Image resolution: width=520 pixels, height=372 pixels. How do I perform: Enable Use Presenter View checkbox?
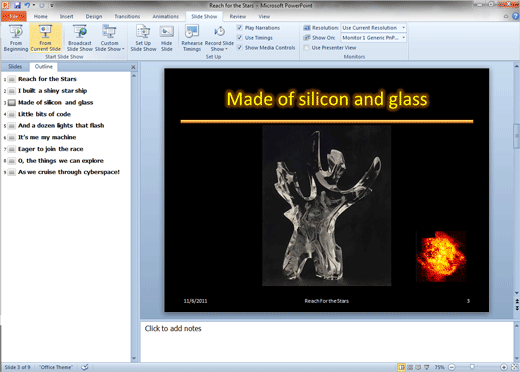point(306,48)
